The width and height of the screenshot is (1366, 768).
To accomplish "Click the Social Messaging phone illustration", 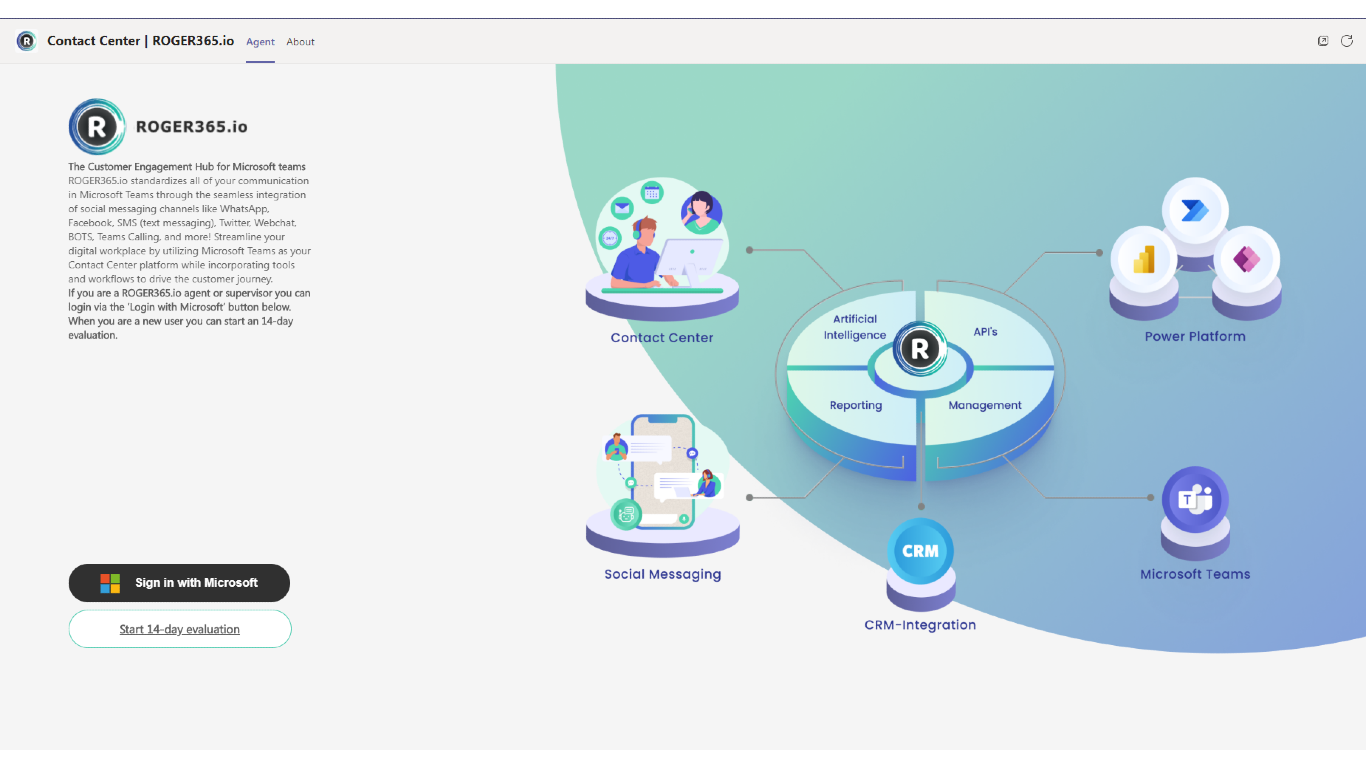I will click(662, 484).
